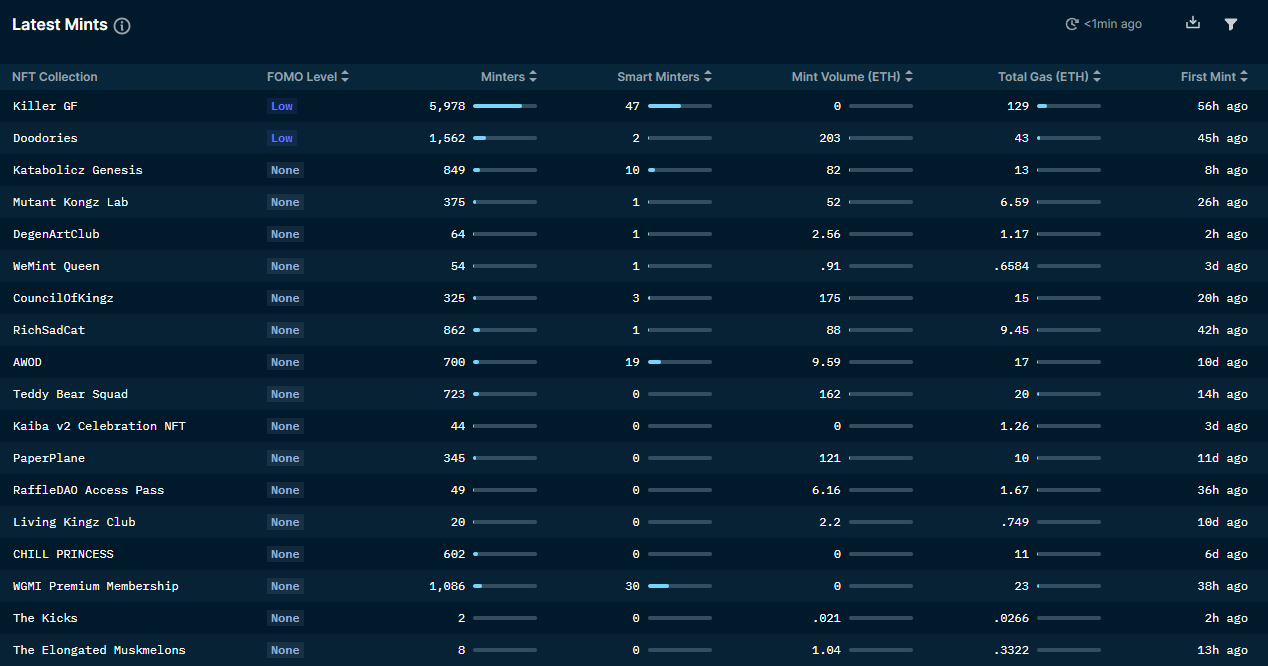The width and height of the screenshot is (1268, 666).
Task: Click the Low FOMO badge for Killer GF
Action: tap(282, 106)
